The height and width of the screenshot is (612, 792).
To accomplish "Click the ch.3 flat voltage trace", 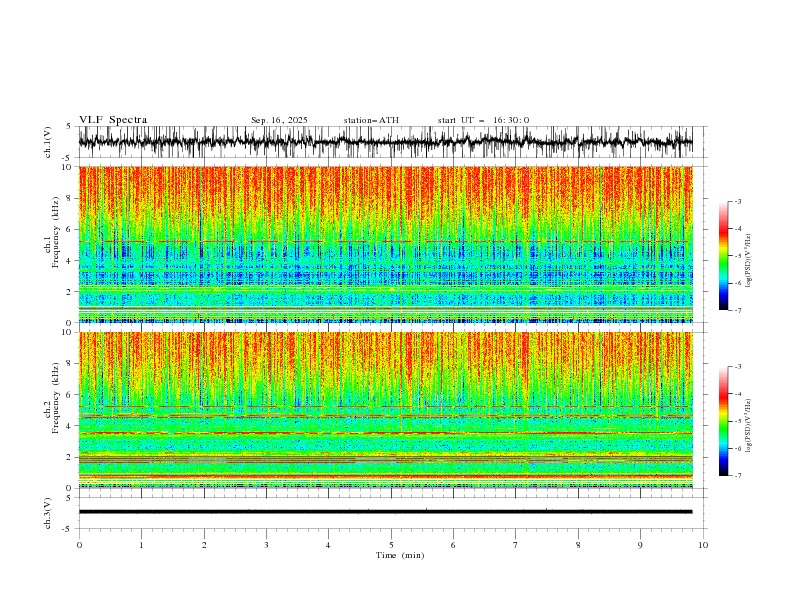I will click(x=385, y=512).
